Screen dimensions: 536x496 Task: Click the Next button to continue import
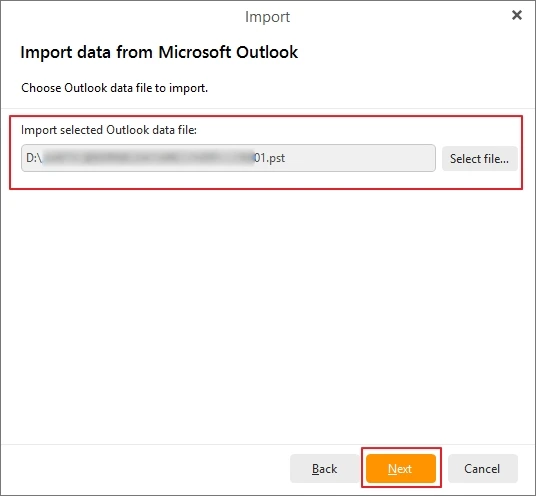click(x=401, y=468)
